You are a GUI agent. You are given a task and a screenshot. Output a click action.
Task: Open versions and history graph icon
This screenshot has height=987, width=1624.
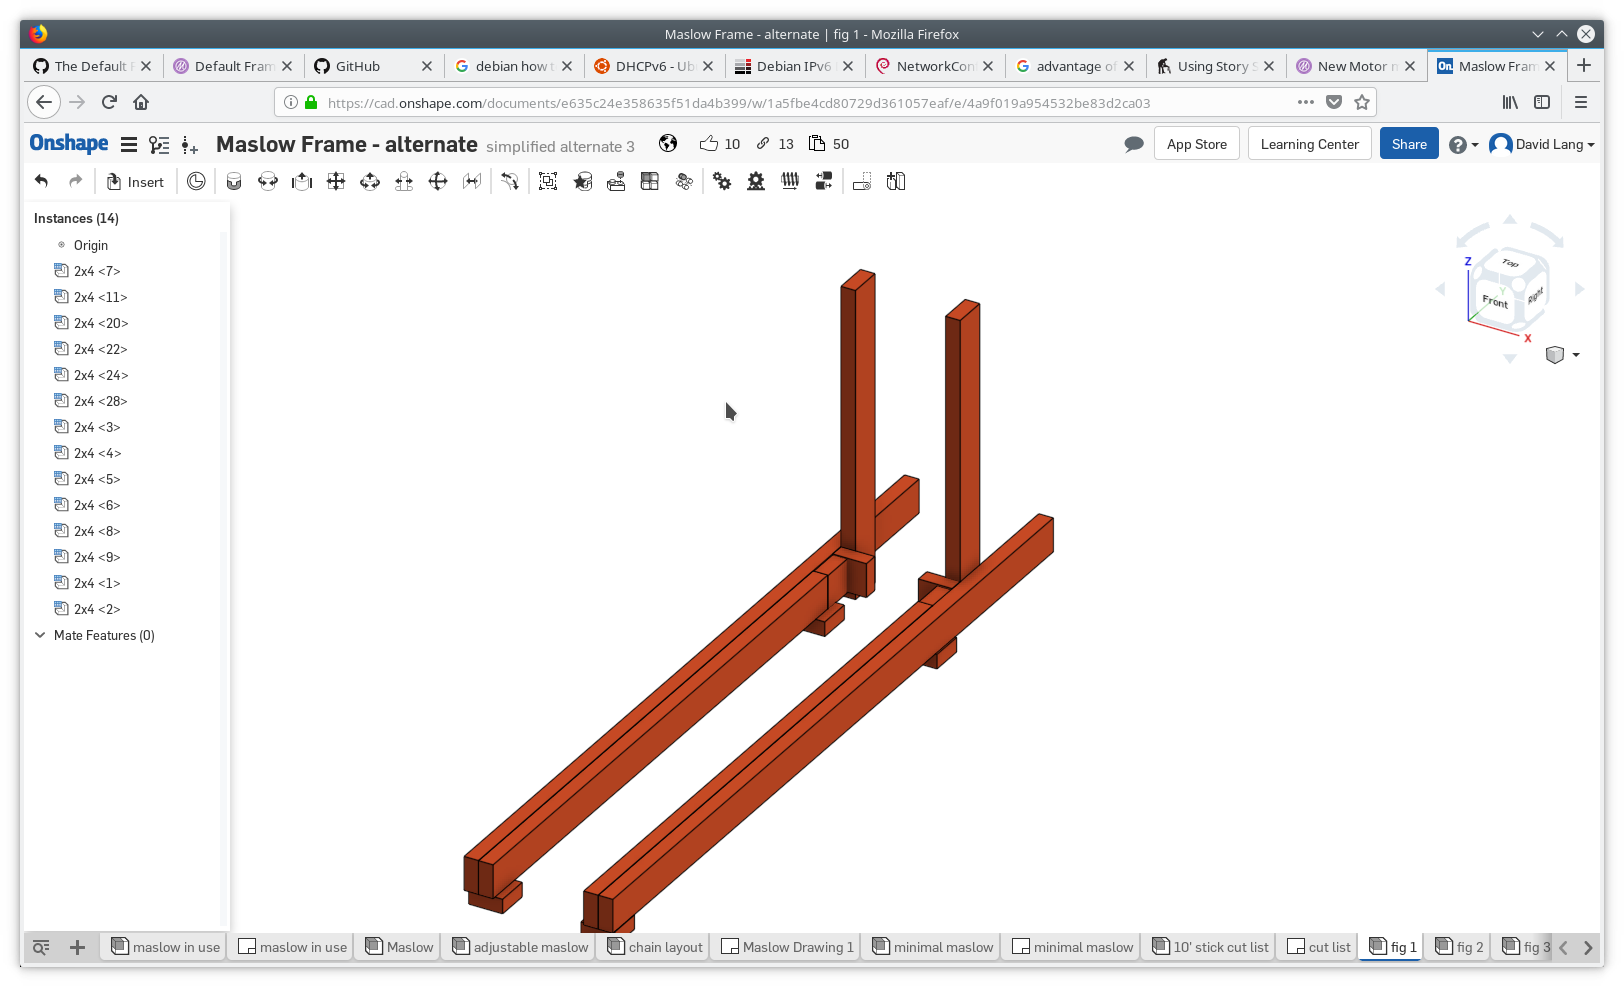[159, 145]
